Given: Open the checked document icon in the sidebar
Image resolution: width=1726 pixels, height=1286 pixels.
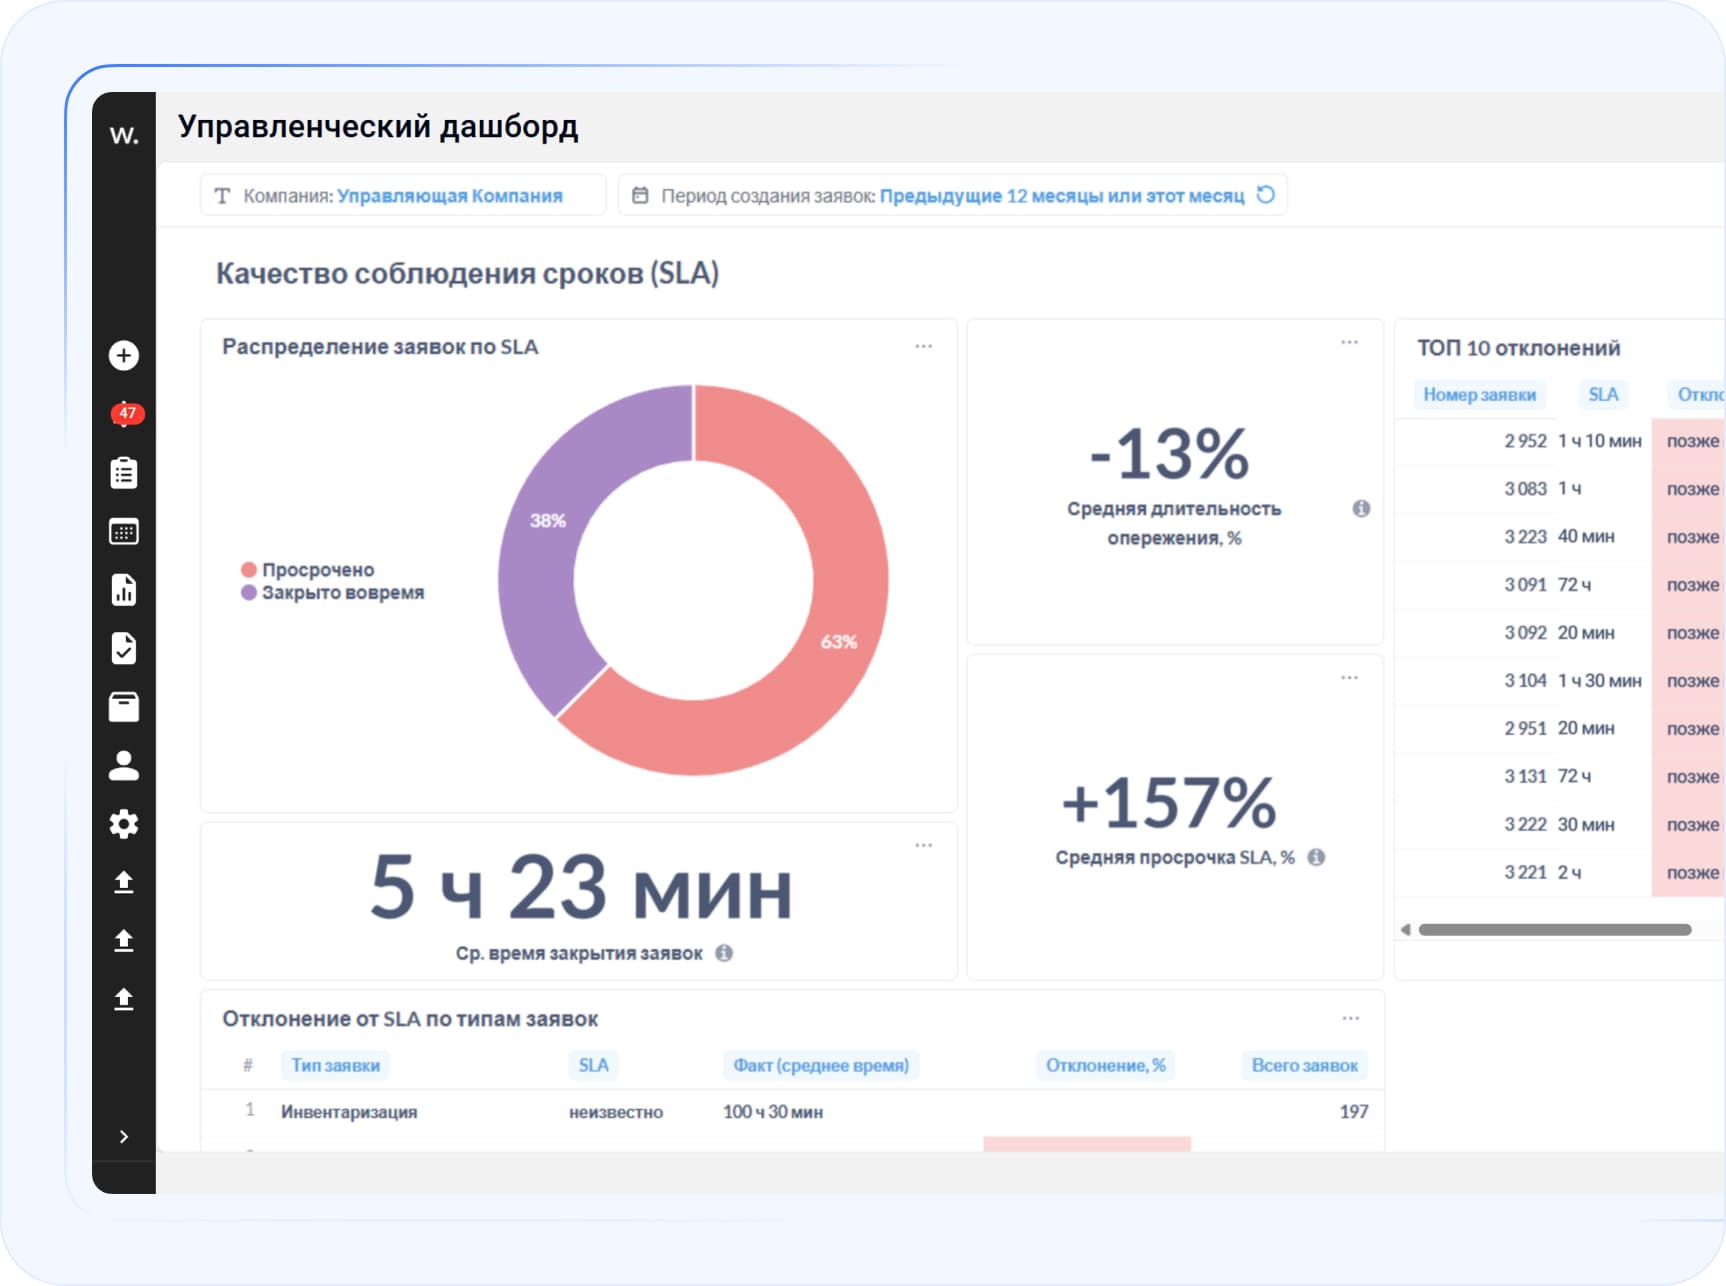Looking at the screenshot, I should pos(124,649).
